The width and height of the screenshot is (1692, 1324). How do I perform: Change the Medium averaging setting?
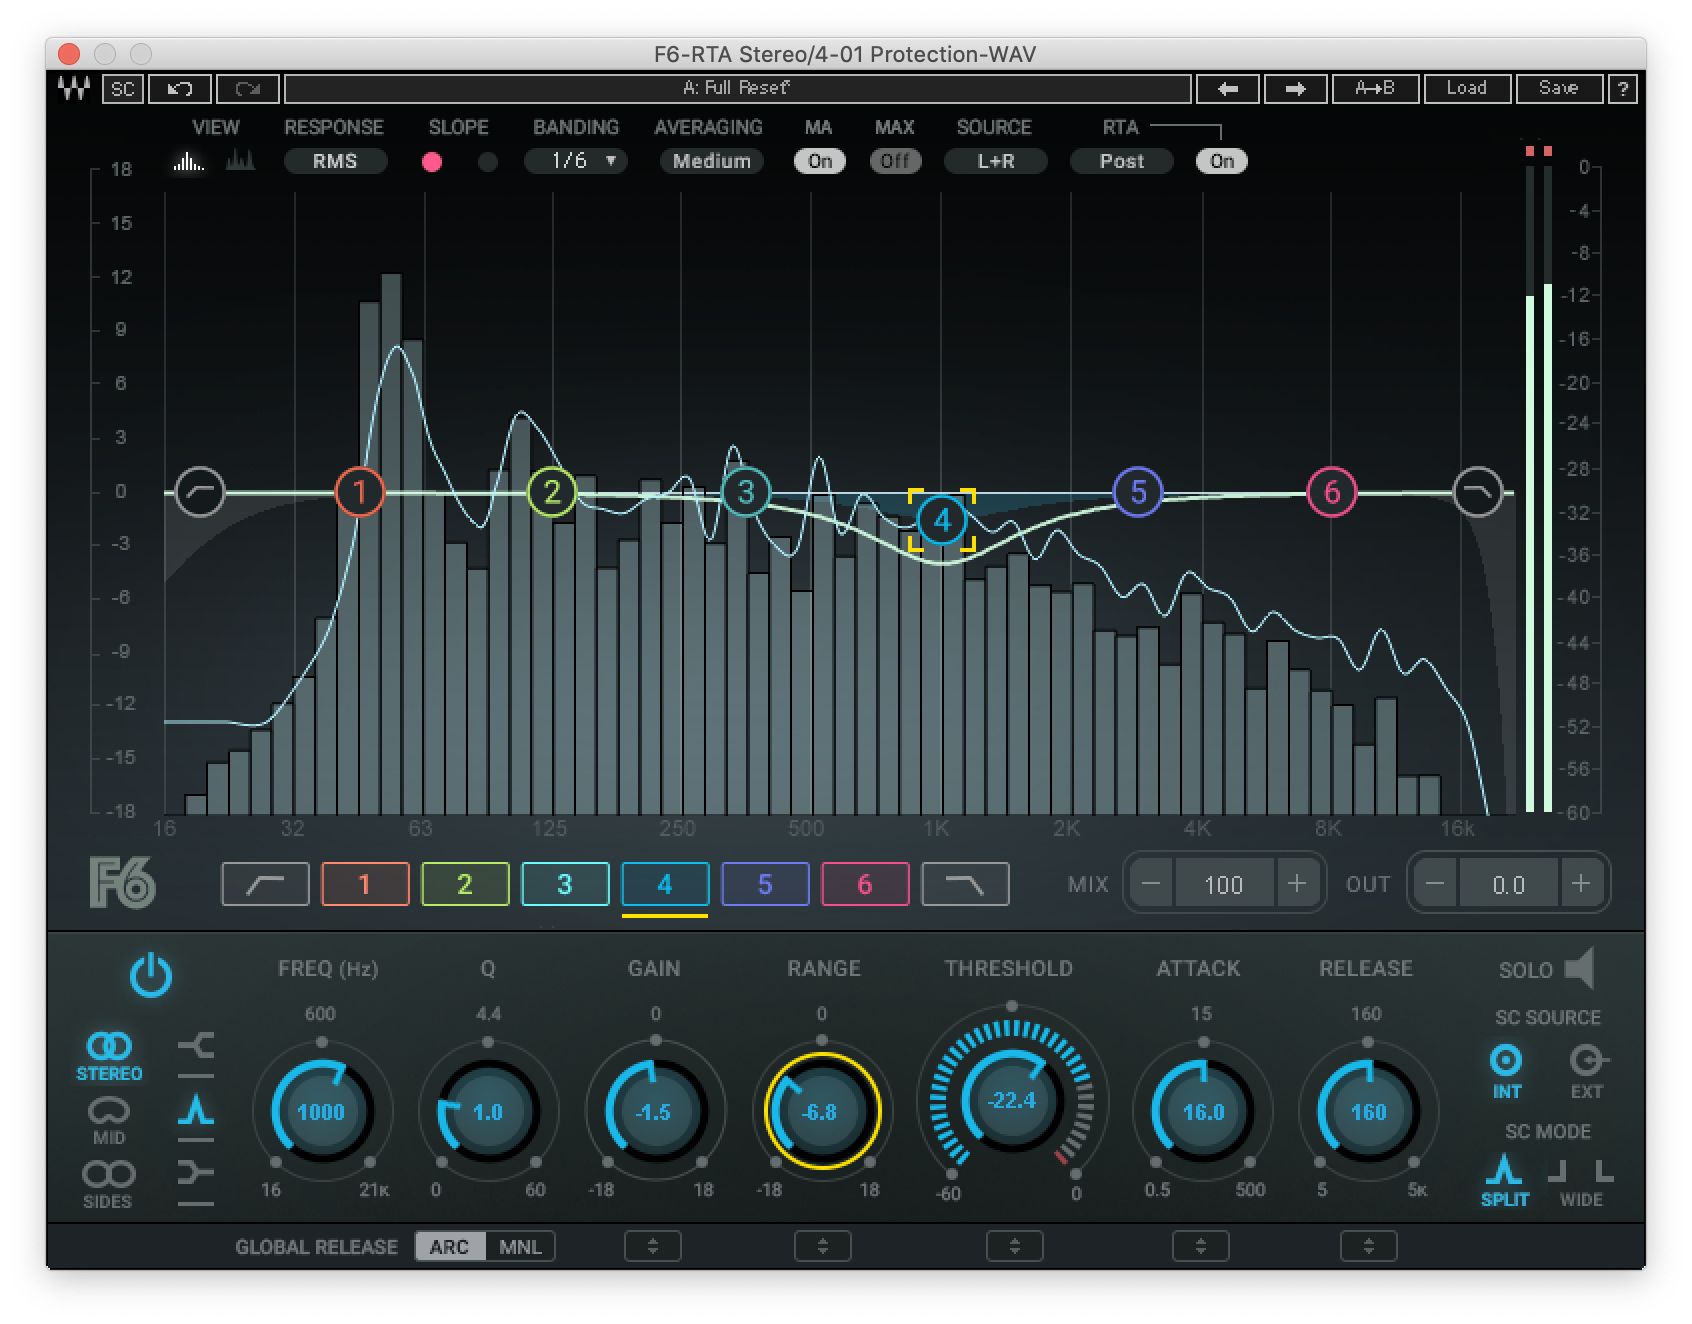coord(711,161)
